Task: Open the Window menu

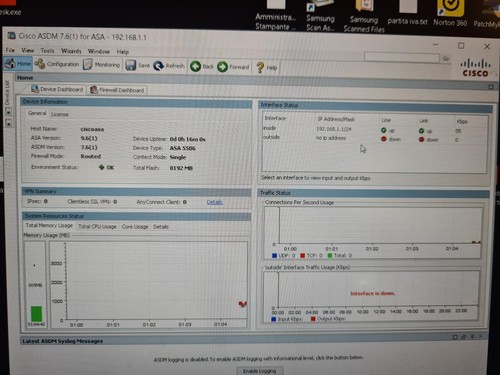Action: coord(99,51)
